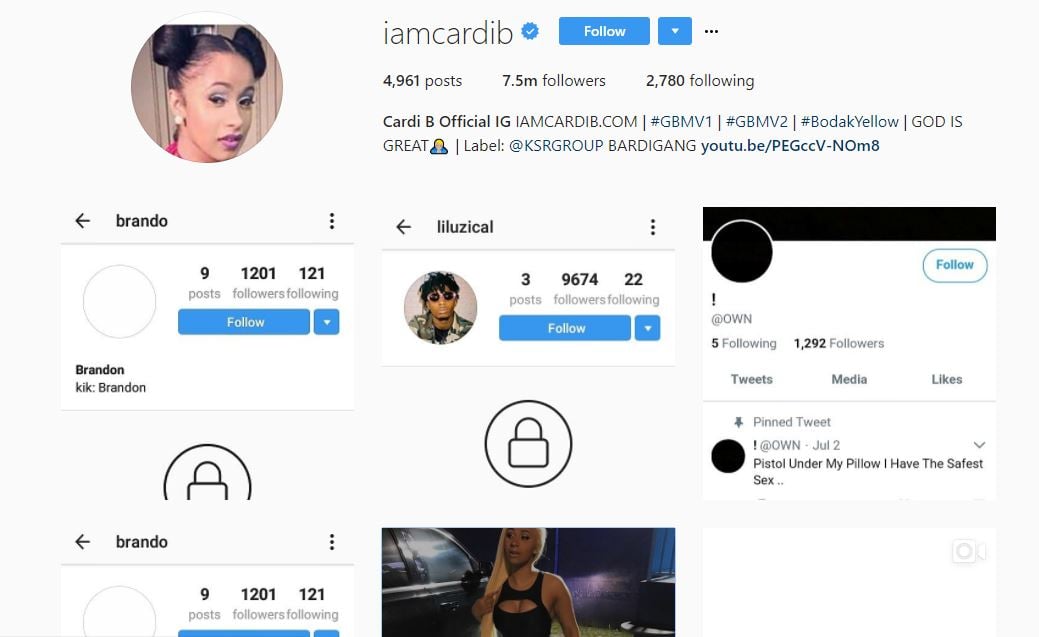Expand the dropdown beside brando's Follow button
This screenshot has height=637, width=1039.
(x=327, y=322)
